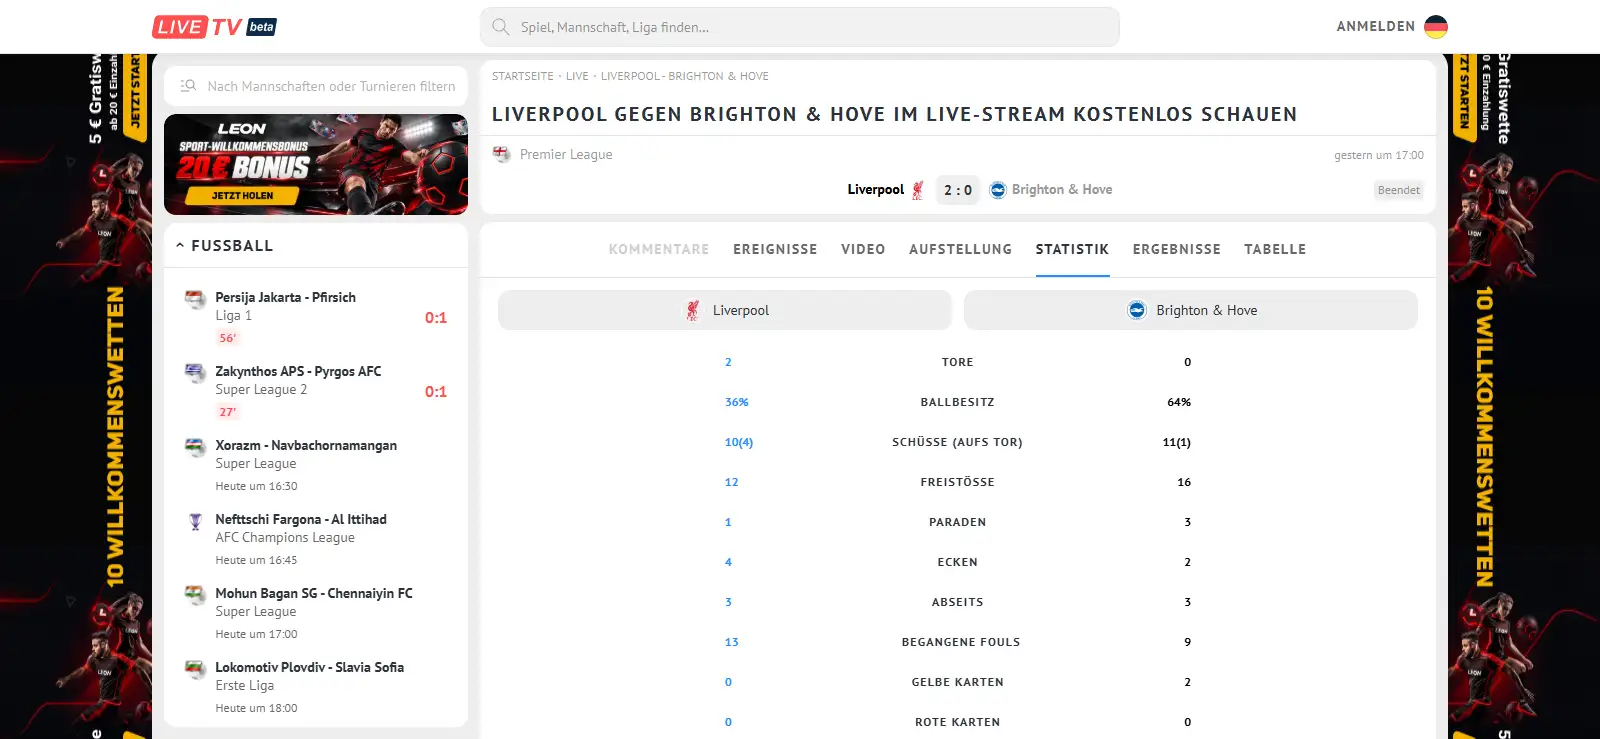Click the Liverpool crest next to the score

tap(917, 190)
